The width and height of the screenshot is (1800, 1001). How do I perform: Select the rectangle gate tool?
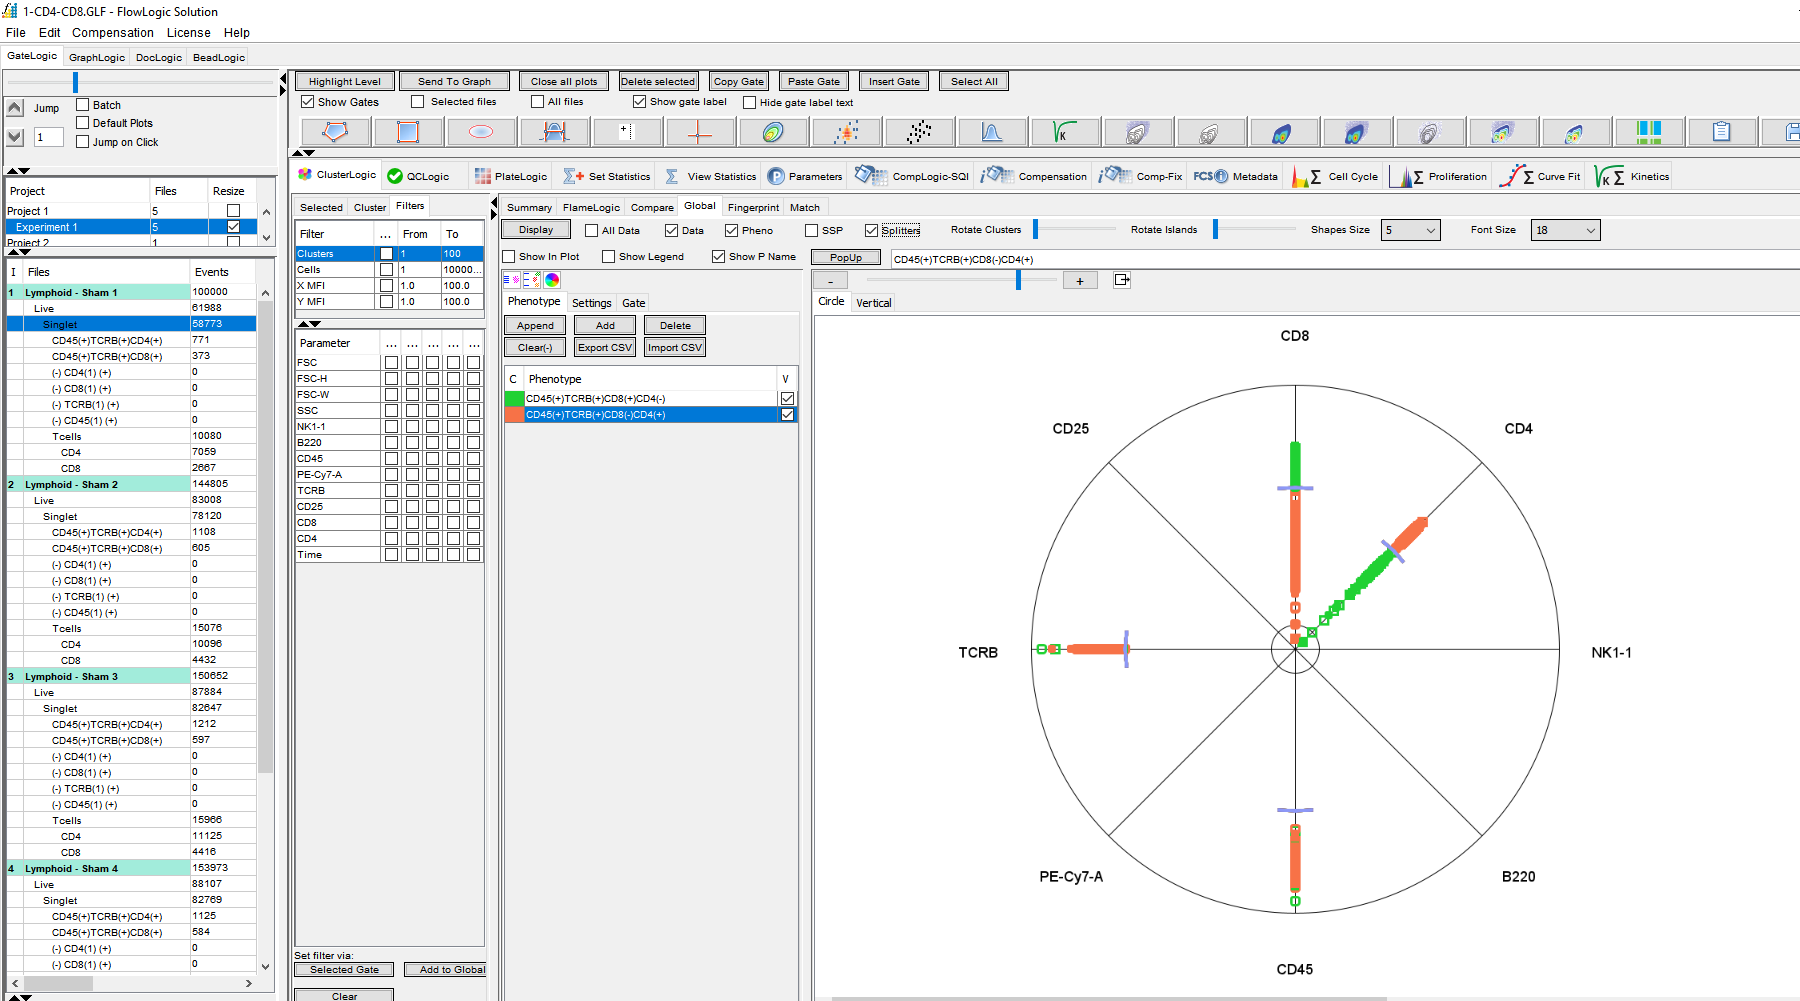pos(408,132)
